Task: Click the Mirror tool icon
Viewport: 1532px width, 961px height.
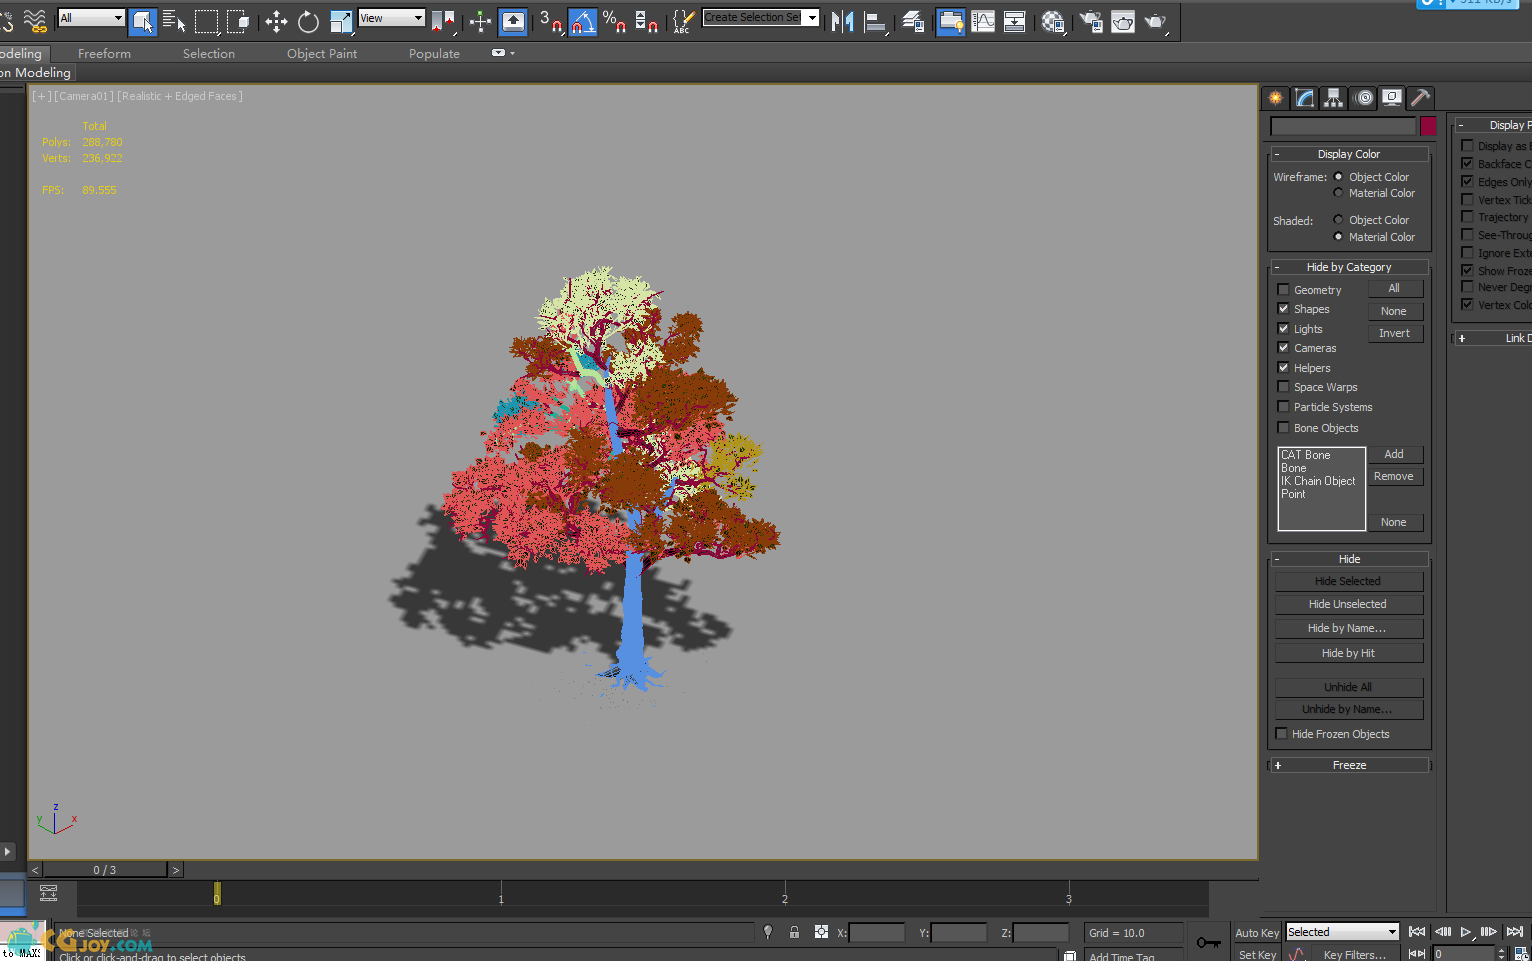Action: [843, 21]
